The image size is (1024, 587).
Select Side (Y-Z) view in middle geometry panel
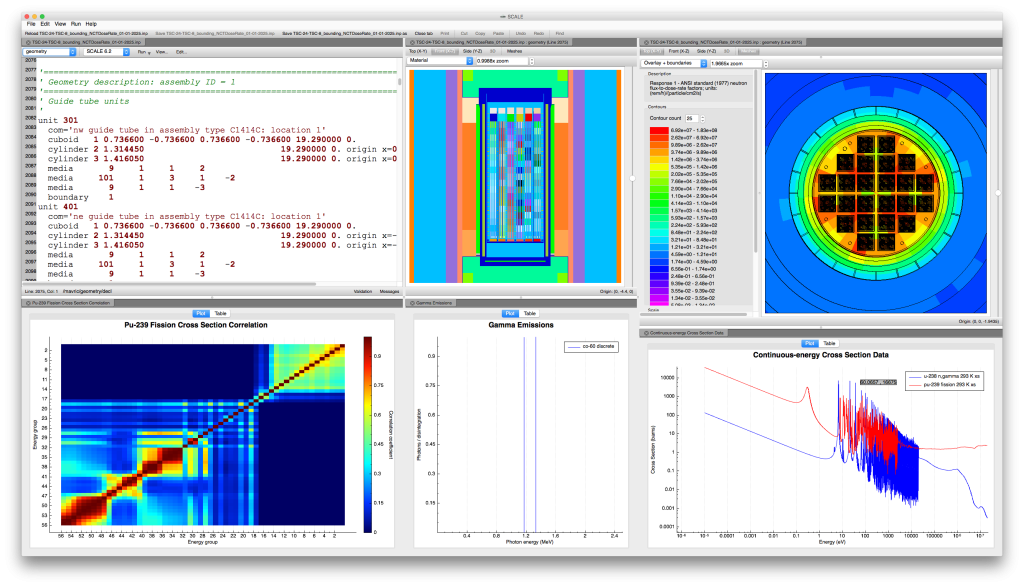[x=472, y=51]
